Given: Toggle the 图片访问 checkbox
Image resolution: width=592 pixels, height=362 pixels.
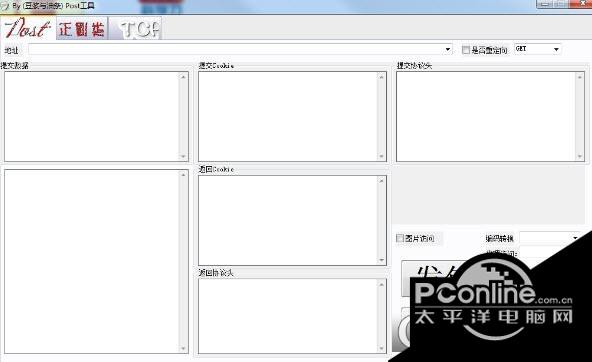Looking at the screenshot, I should pyautogui.click(x=400, y=238).
